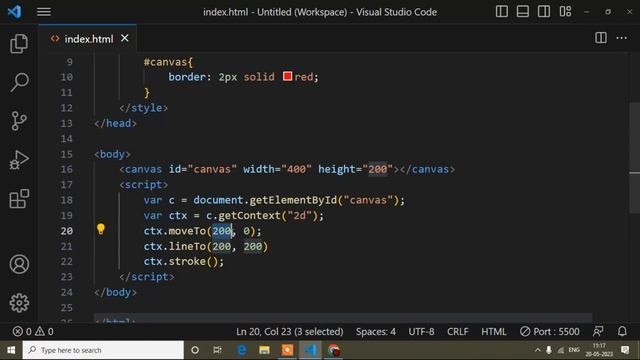This screenshot has width=640, height=360.
Task: Show hidden system tray icons
Action: (x=538, y=350)
